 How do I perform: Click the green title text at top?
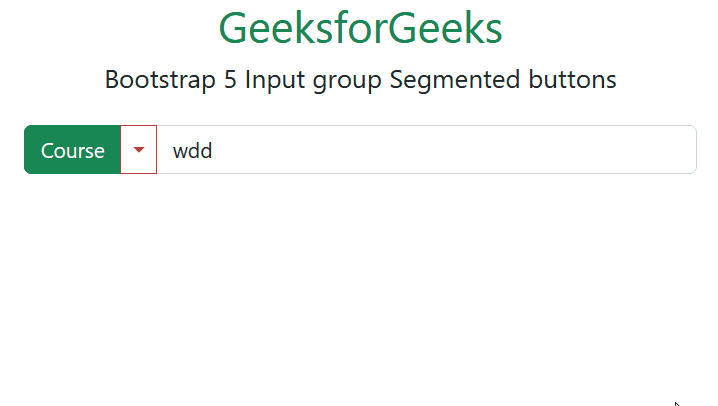click(360, 29)
